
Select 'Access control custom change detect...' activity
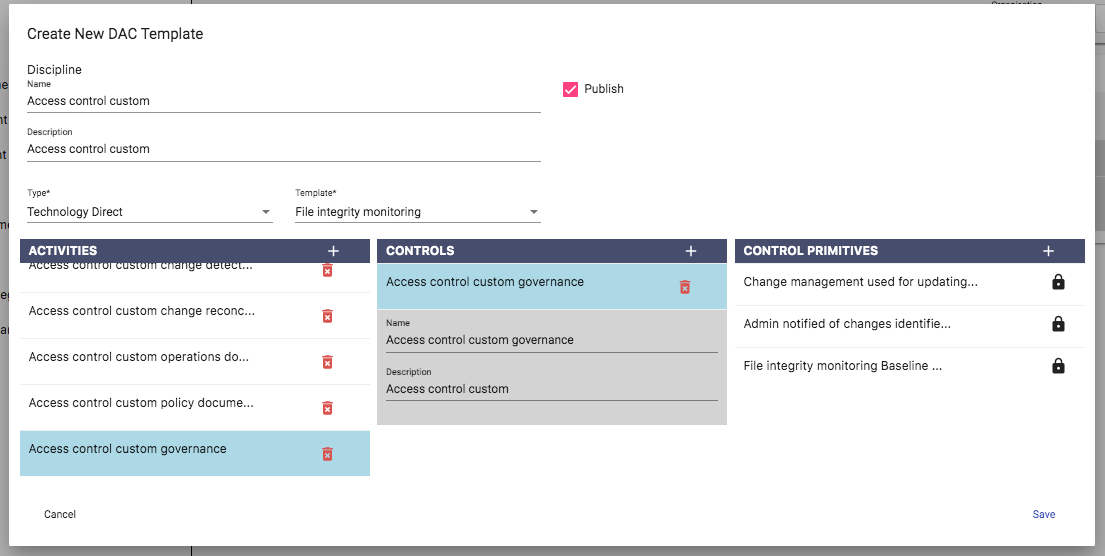pos(195,278)
